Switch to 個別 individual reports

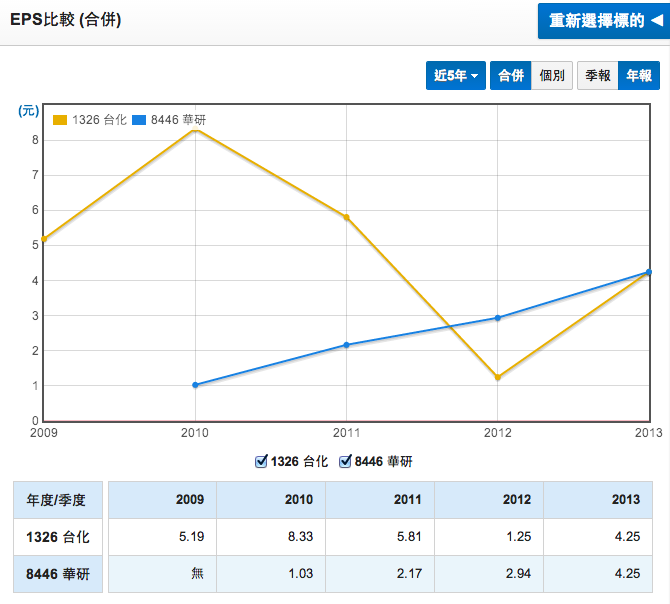click(x=552, y=76)
